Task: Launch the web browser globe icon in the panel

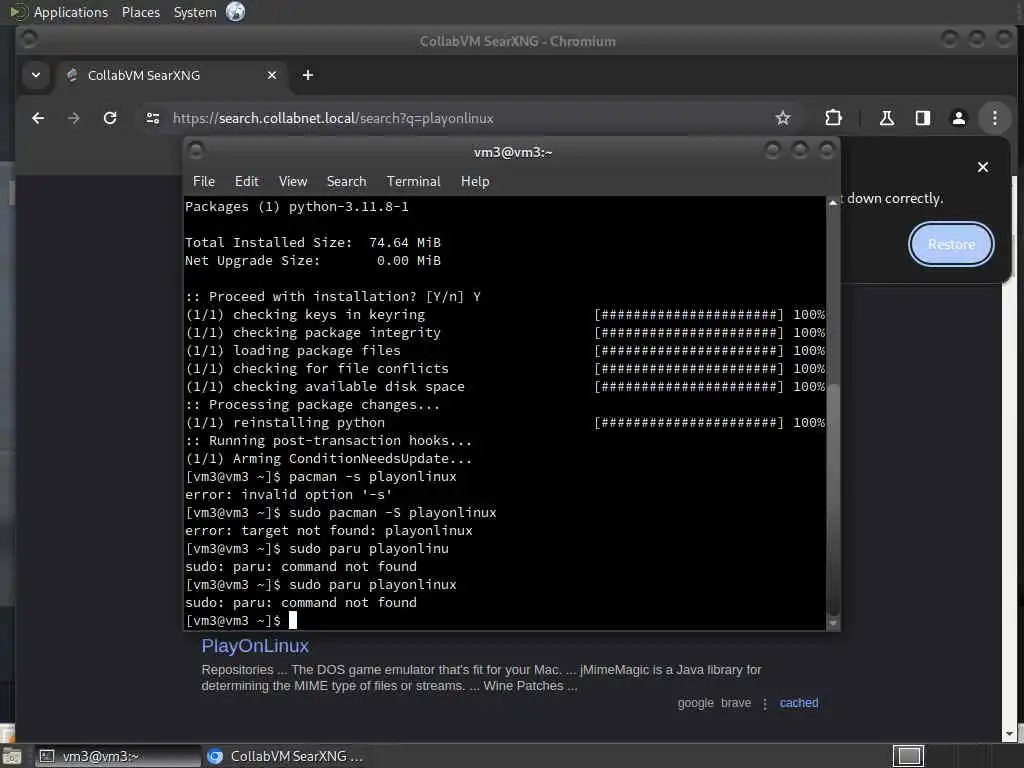Action: tap(235, 12)
